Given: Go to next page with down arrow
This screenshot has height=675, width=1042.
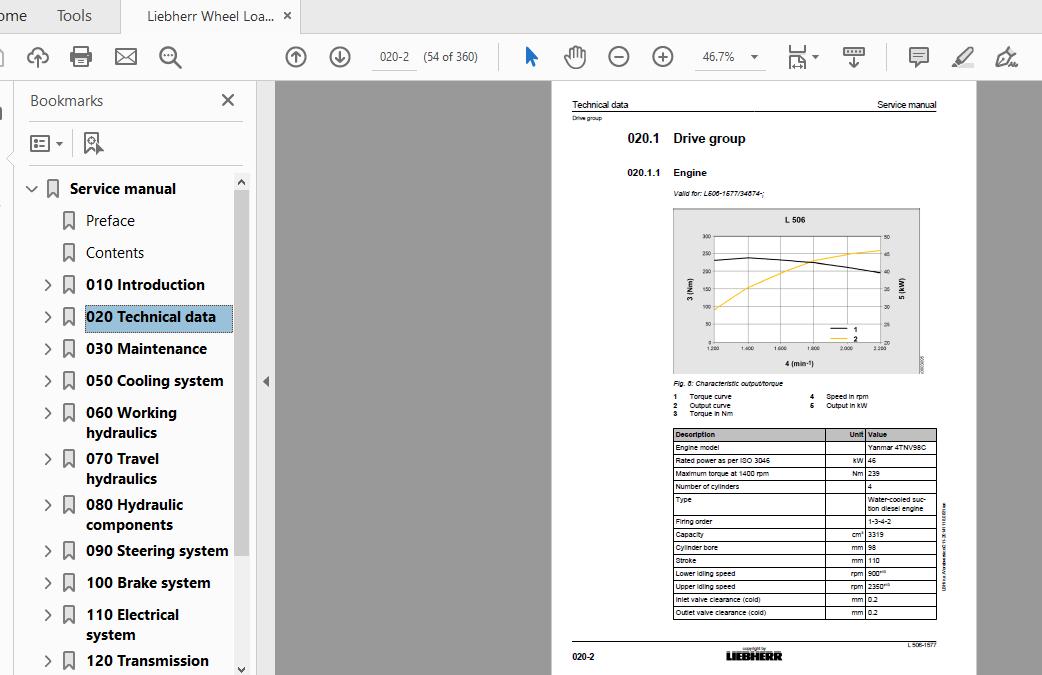Looking at the screenshot, I should [340, 57].
